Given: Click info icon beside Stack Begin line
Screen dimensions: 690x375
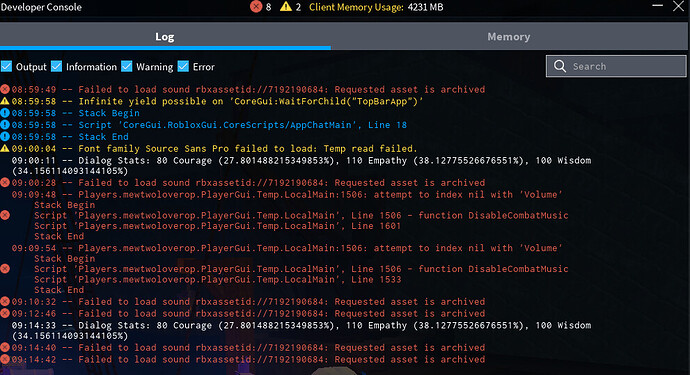Looking at the screenshot, I should (x=5, y=113).
